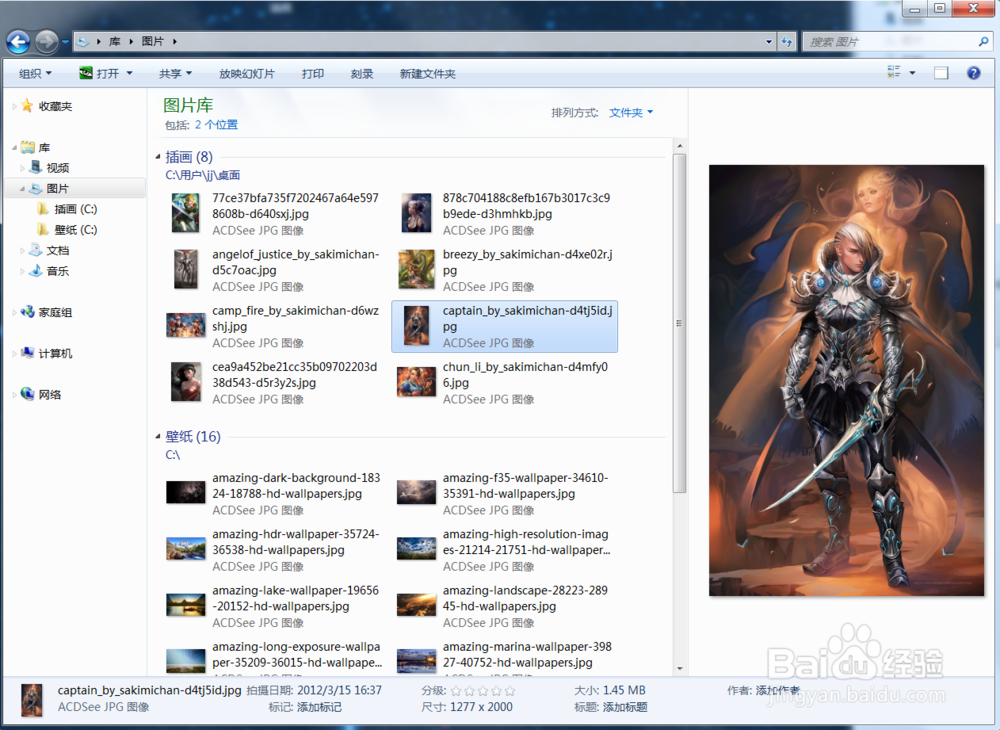Expand the 打开 dropdown arrow

click(x=129, y=73)
